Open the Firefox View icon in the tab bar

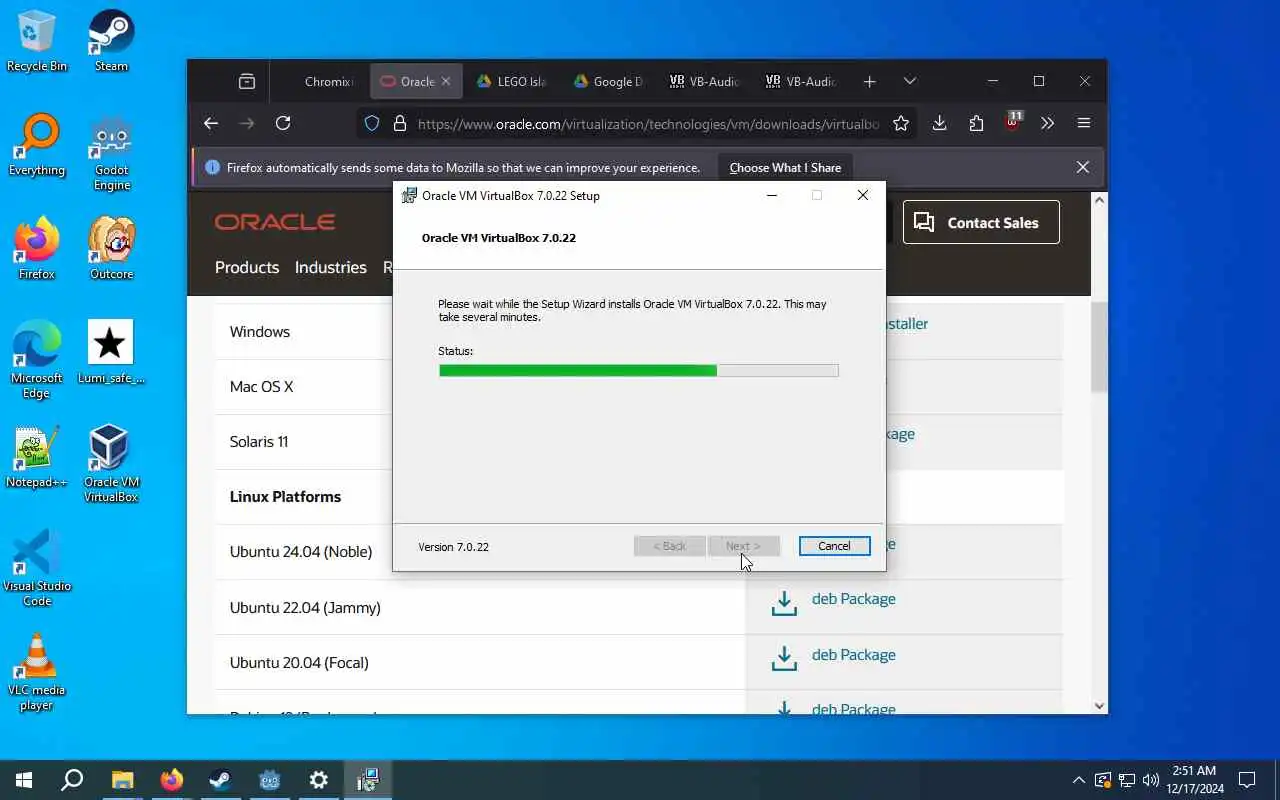pyautogui.click(x=247, y=81)
